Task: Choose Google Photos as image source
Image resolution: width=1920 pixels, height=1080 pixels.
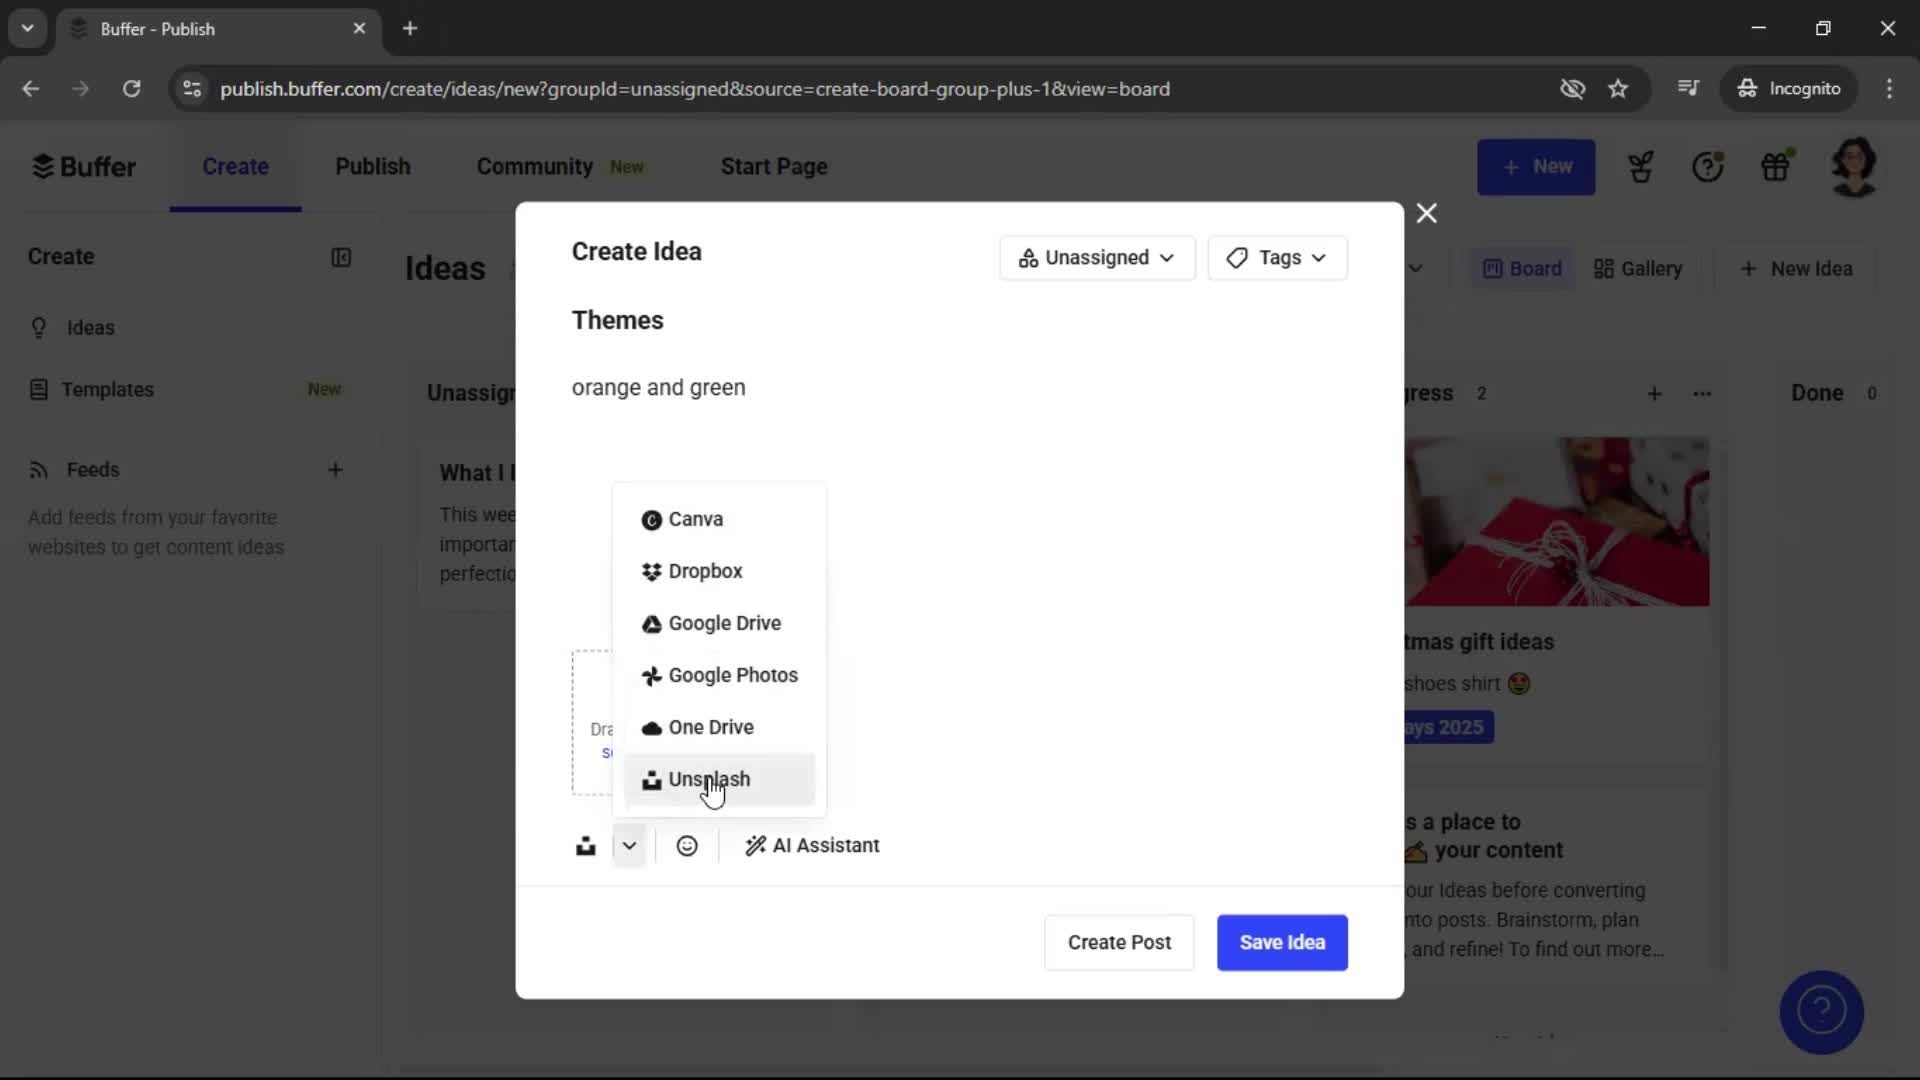Action: point(733,675)
